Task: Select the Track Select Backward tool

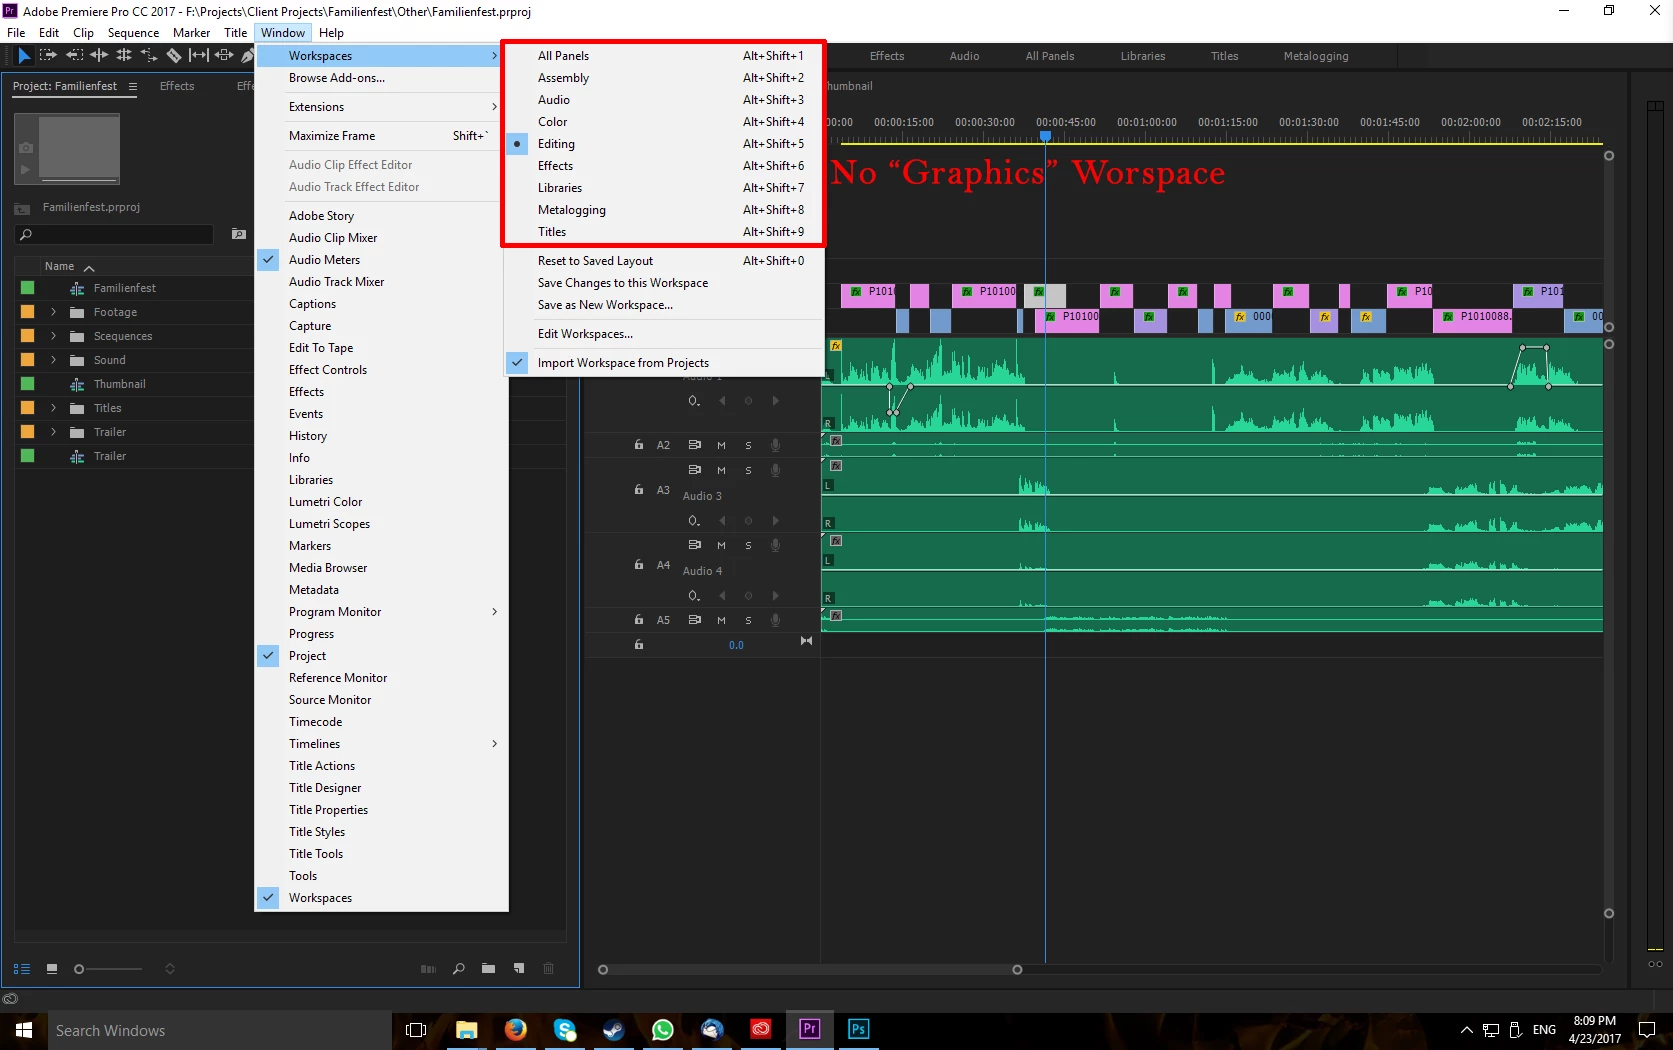Action: click(x=74, y=55)
